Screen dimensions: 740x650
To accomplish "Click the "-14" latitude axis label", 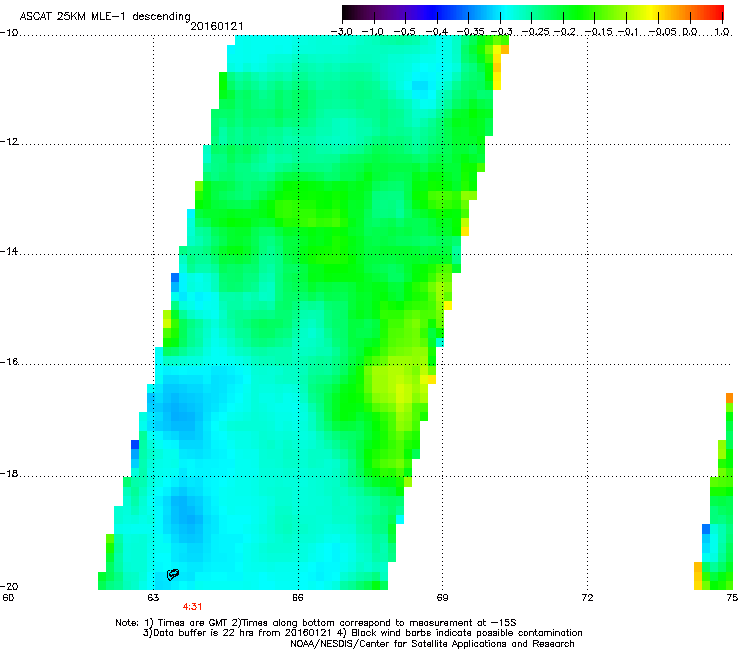I will [x=9, y=251].
